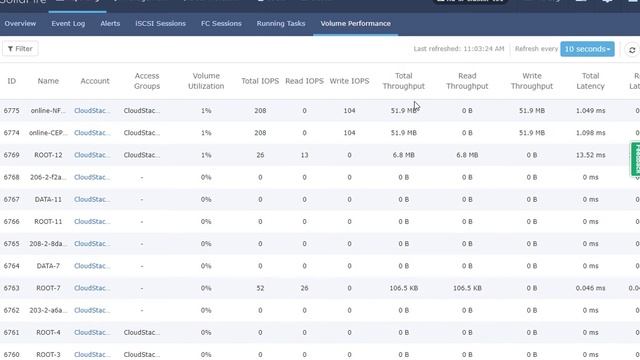Click volume ID 6769 cell
Screen dimensions: 640x360
click(x=11, y=155)
